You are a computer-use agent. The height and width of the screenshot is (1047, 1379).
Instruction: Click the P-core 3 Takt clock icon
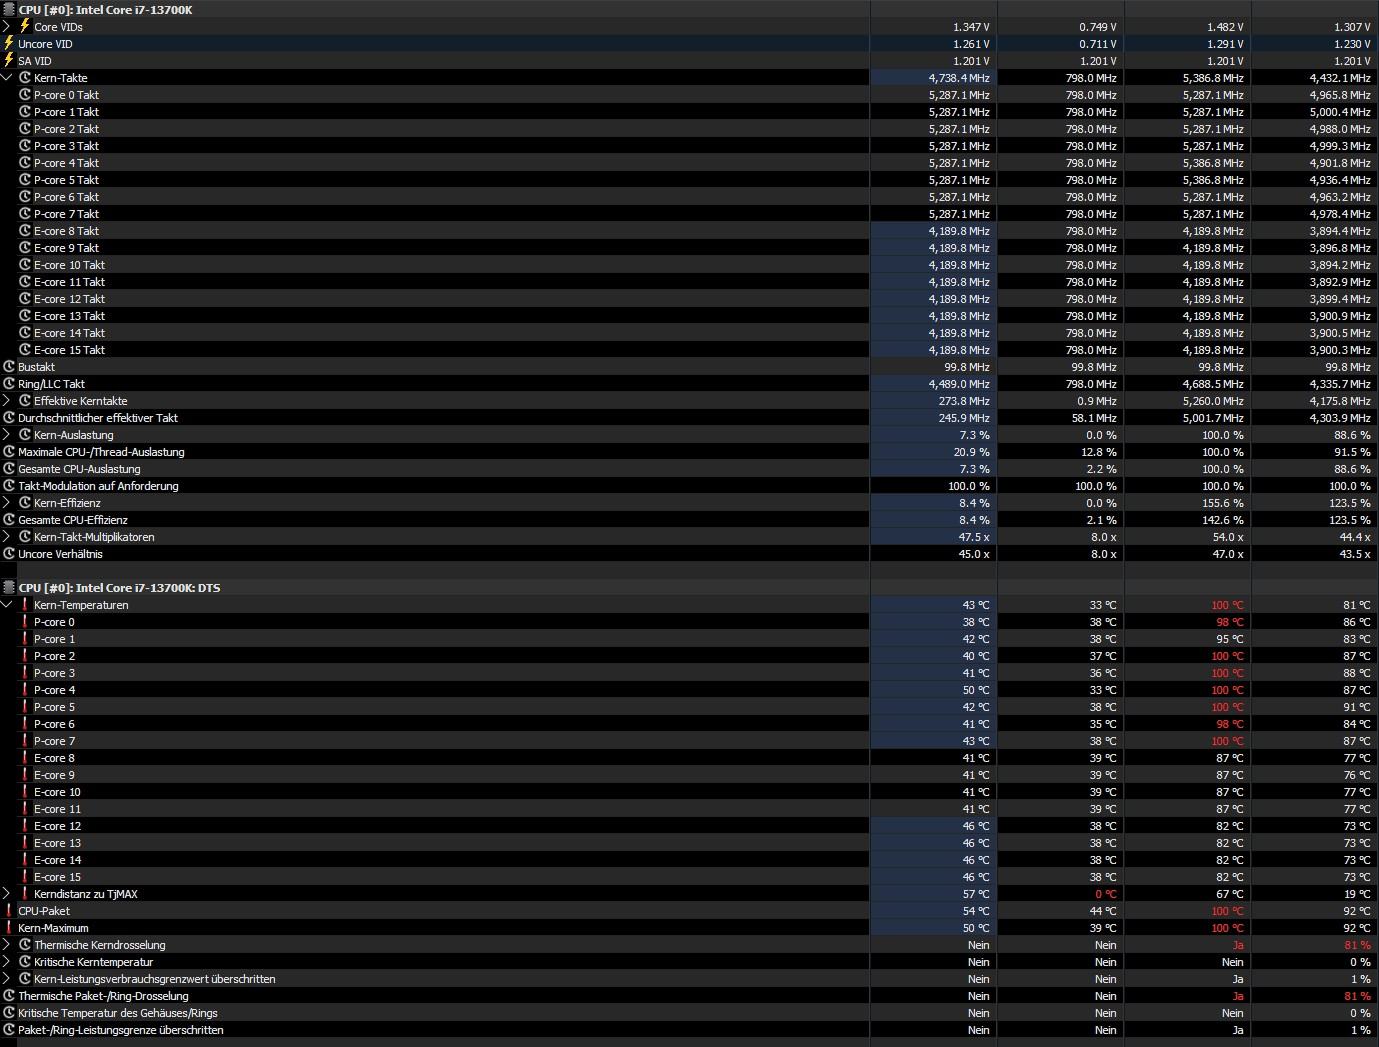click(25, 146)
